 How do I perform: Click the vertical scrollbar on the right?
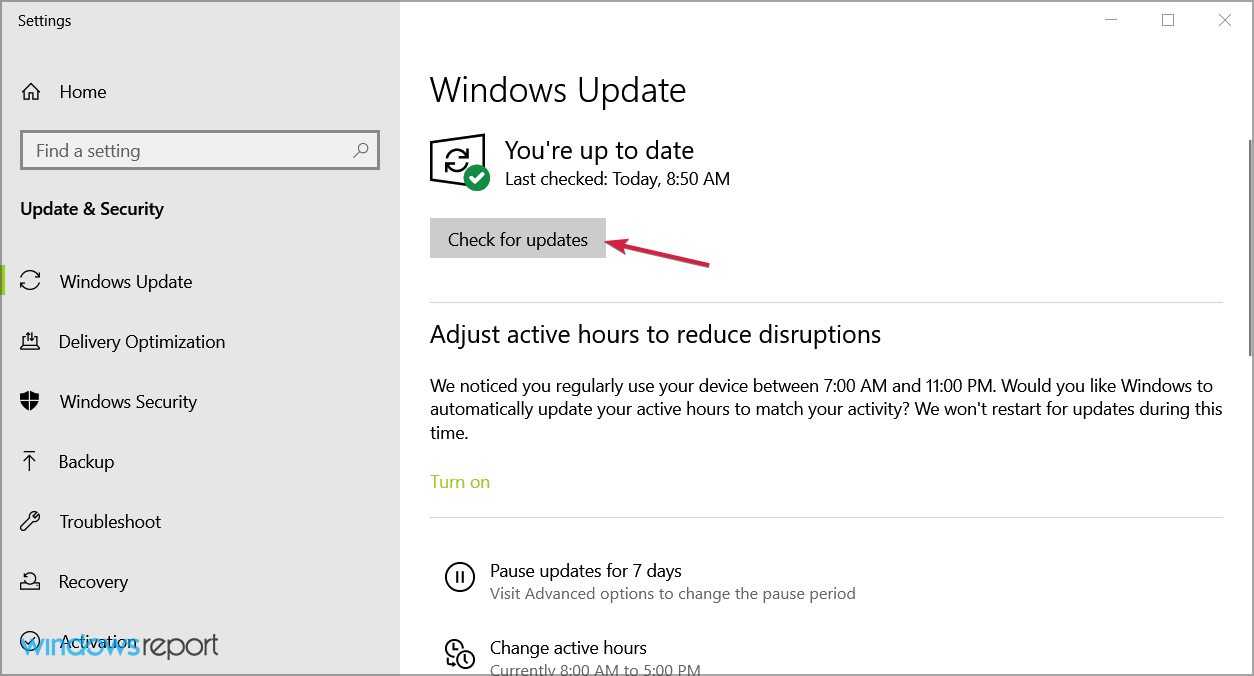pos(1248,247)
